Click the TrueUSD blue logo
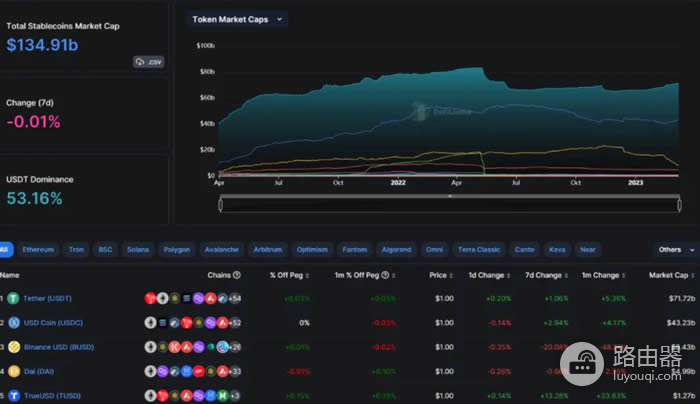This screenshot has width=700, height=404. click(x=14, y=396)
